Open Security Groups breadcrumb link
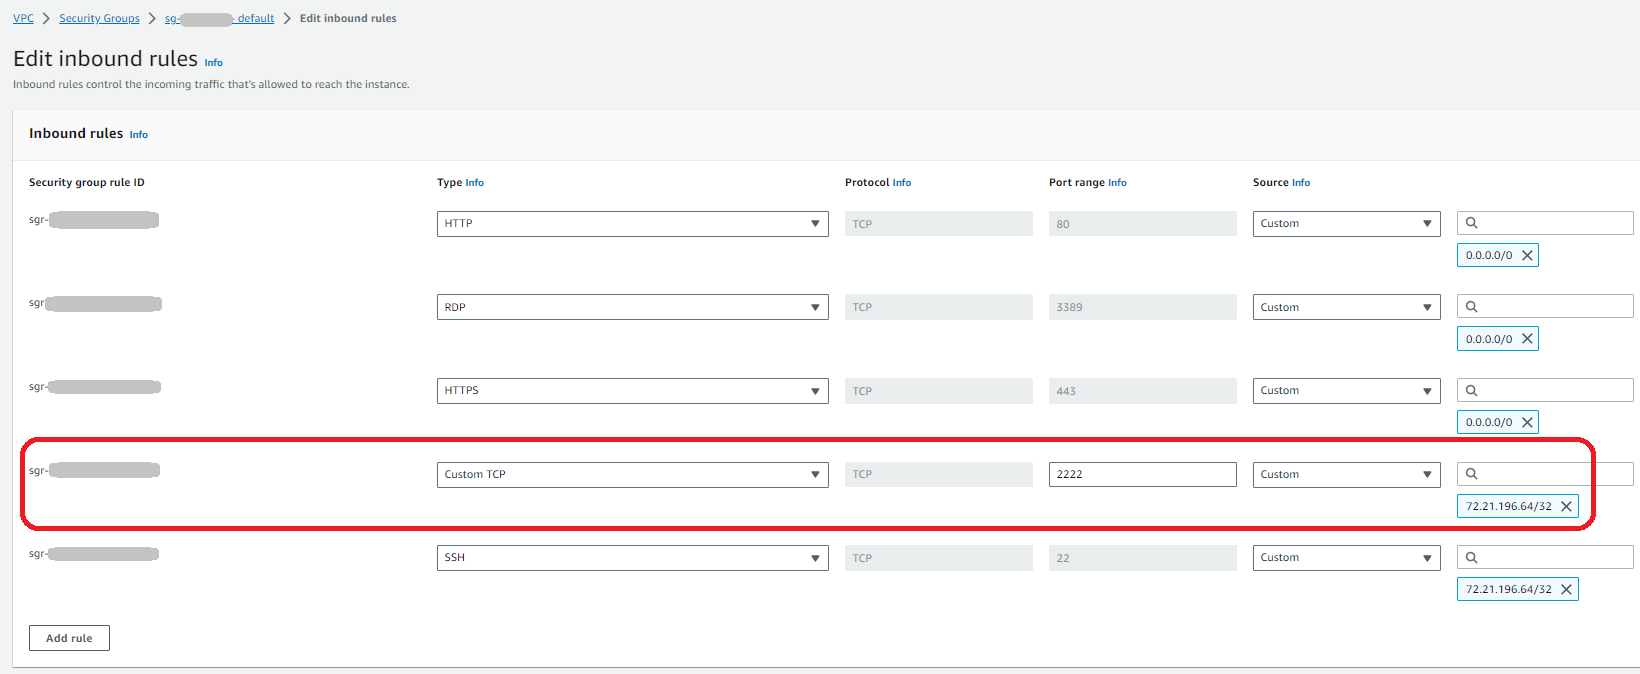This screenshot has width=1640, height=674. click(99, 18)
